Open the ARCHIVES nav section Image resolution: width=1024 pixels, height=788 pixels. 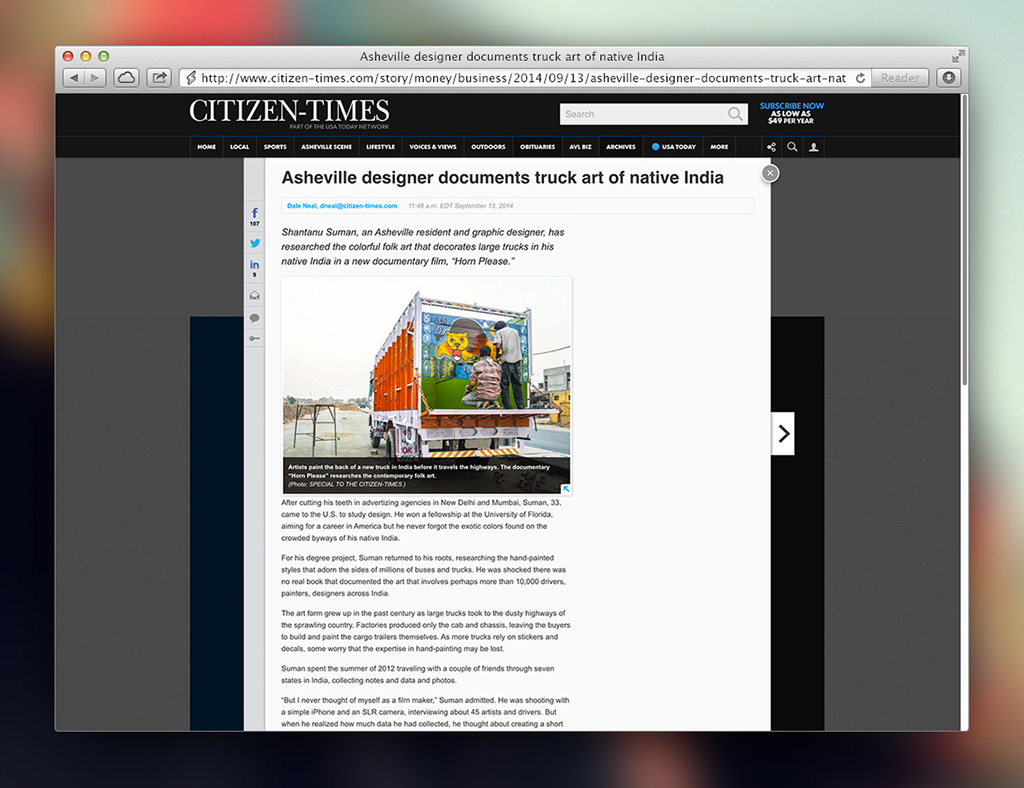pyautogui.click(x=620, y=147)
